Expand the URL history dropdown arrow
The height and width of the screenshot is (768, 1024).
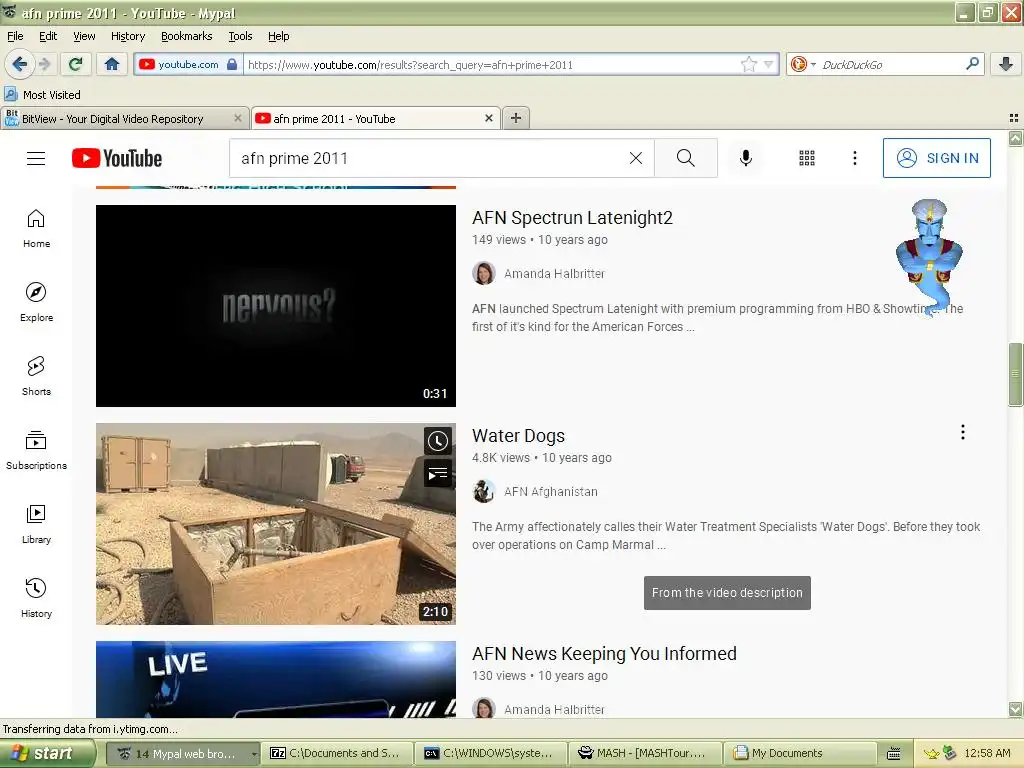(769, 64)
